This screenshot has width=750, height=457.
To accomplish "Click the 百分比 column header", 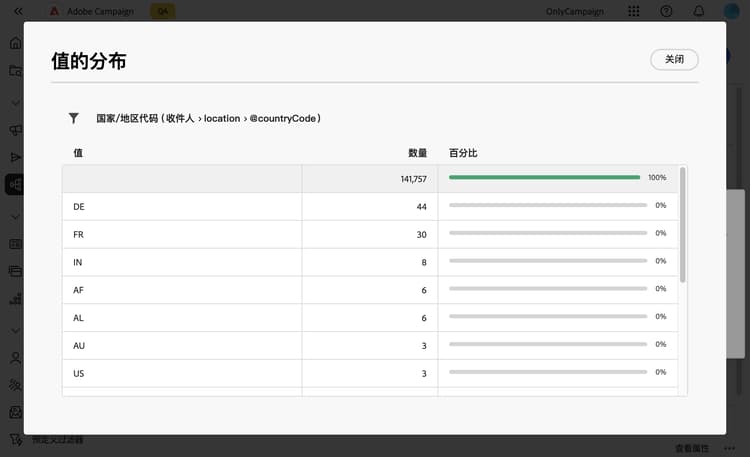I will 463,153.
